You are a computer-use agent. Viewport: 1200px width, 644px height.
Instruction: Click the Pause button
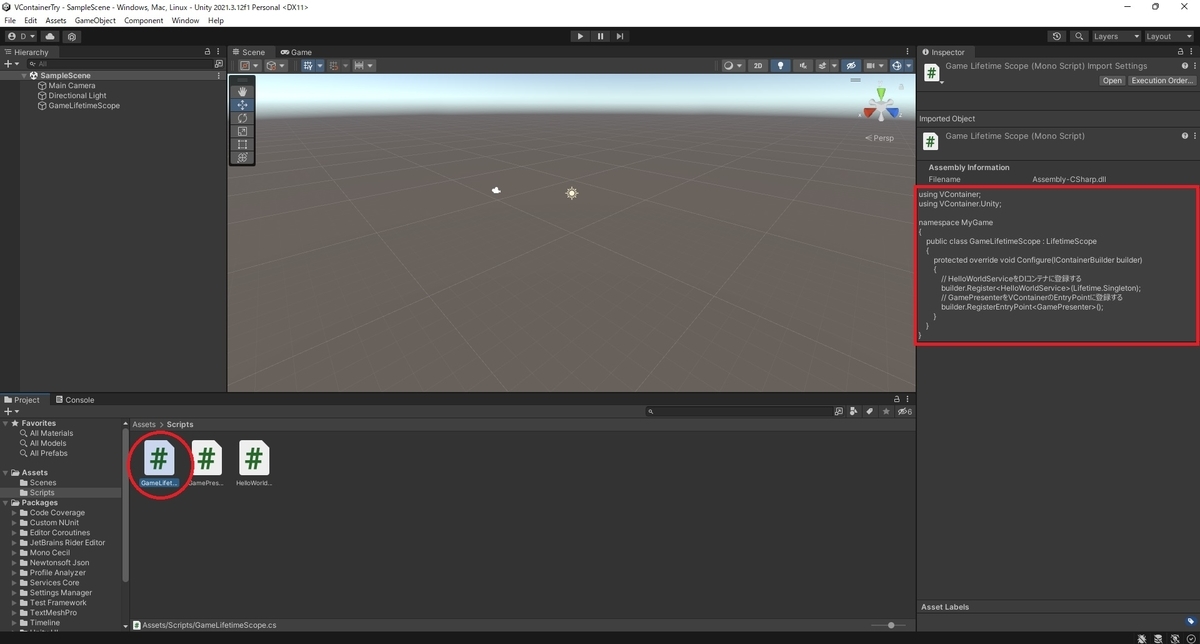pos(600,36)
